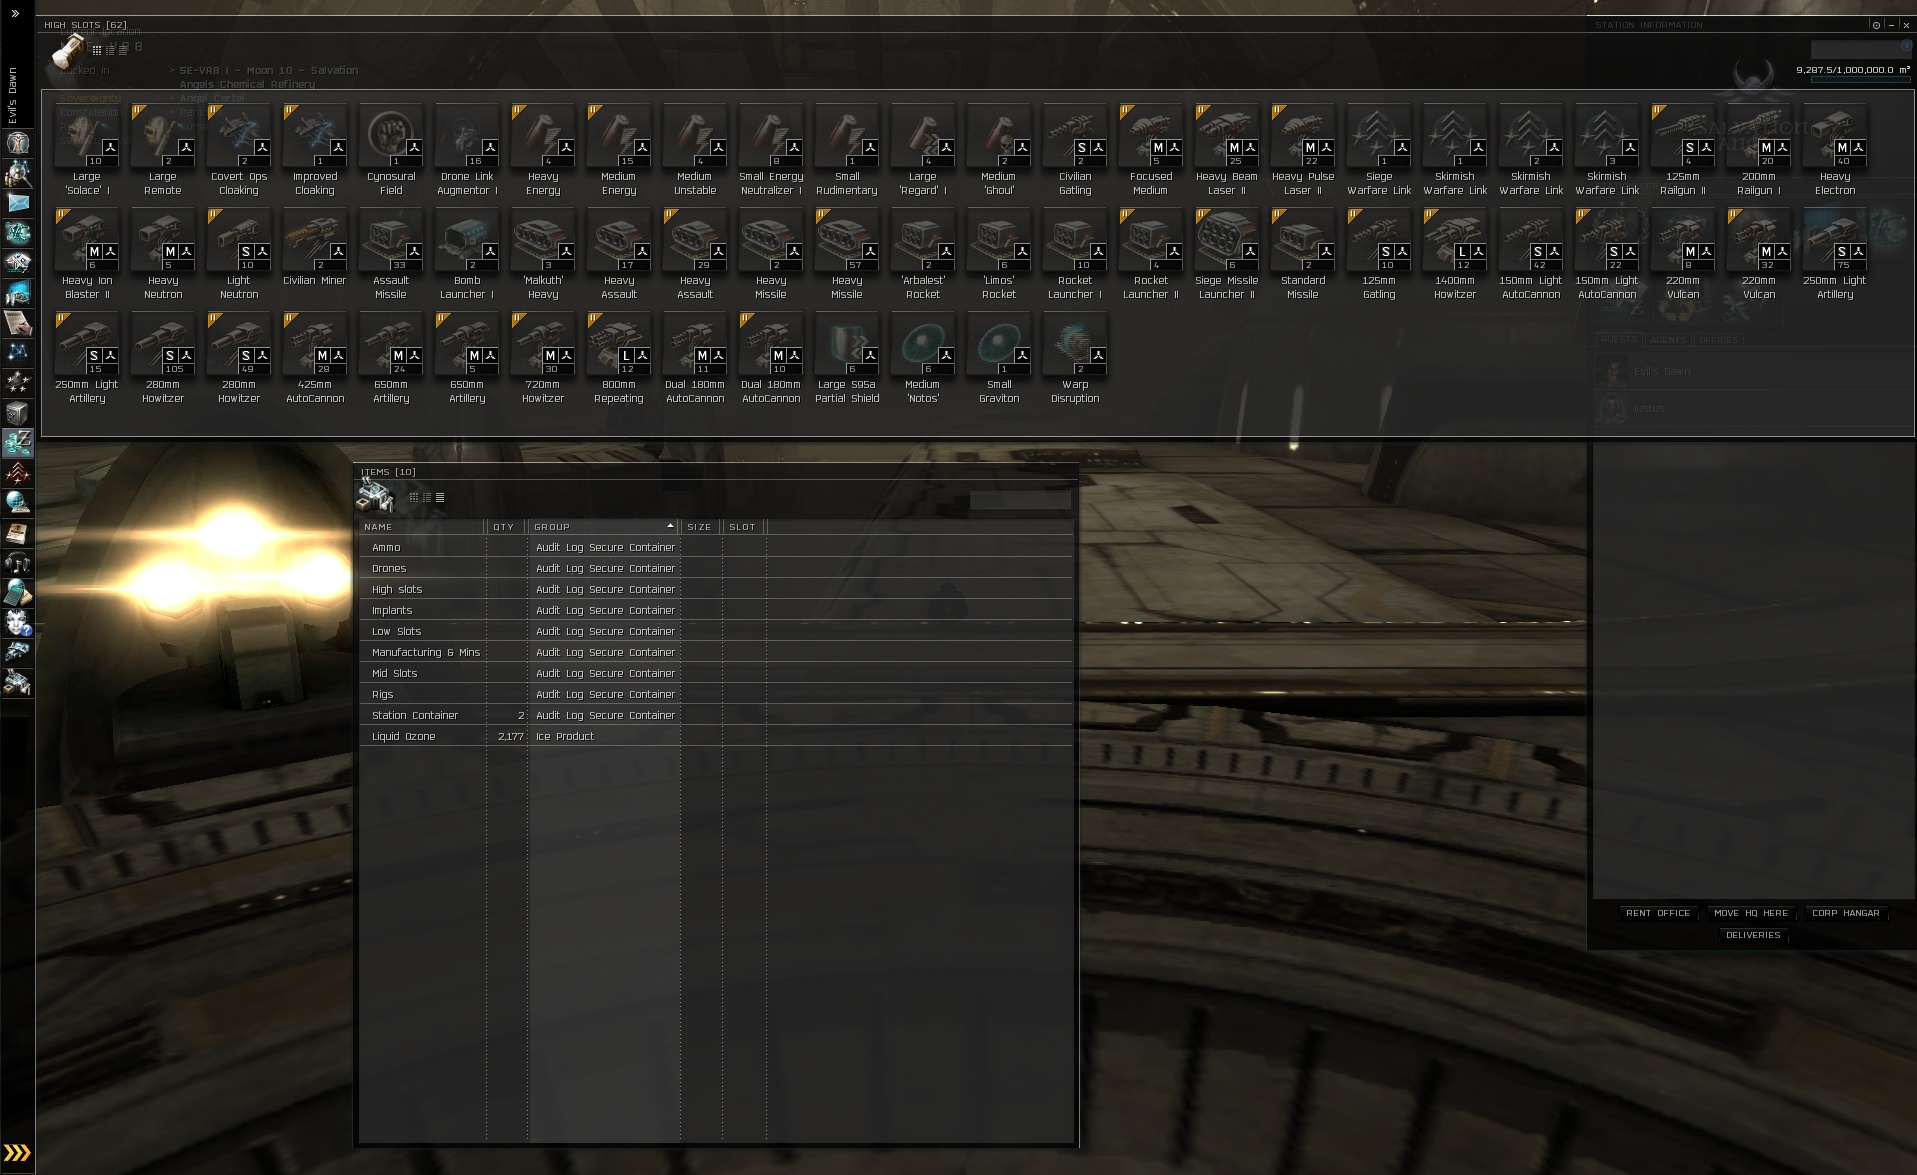Select the Siege Missile Launcher II module
1917x1175 pixels.
(1227, 254)
